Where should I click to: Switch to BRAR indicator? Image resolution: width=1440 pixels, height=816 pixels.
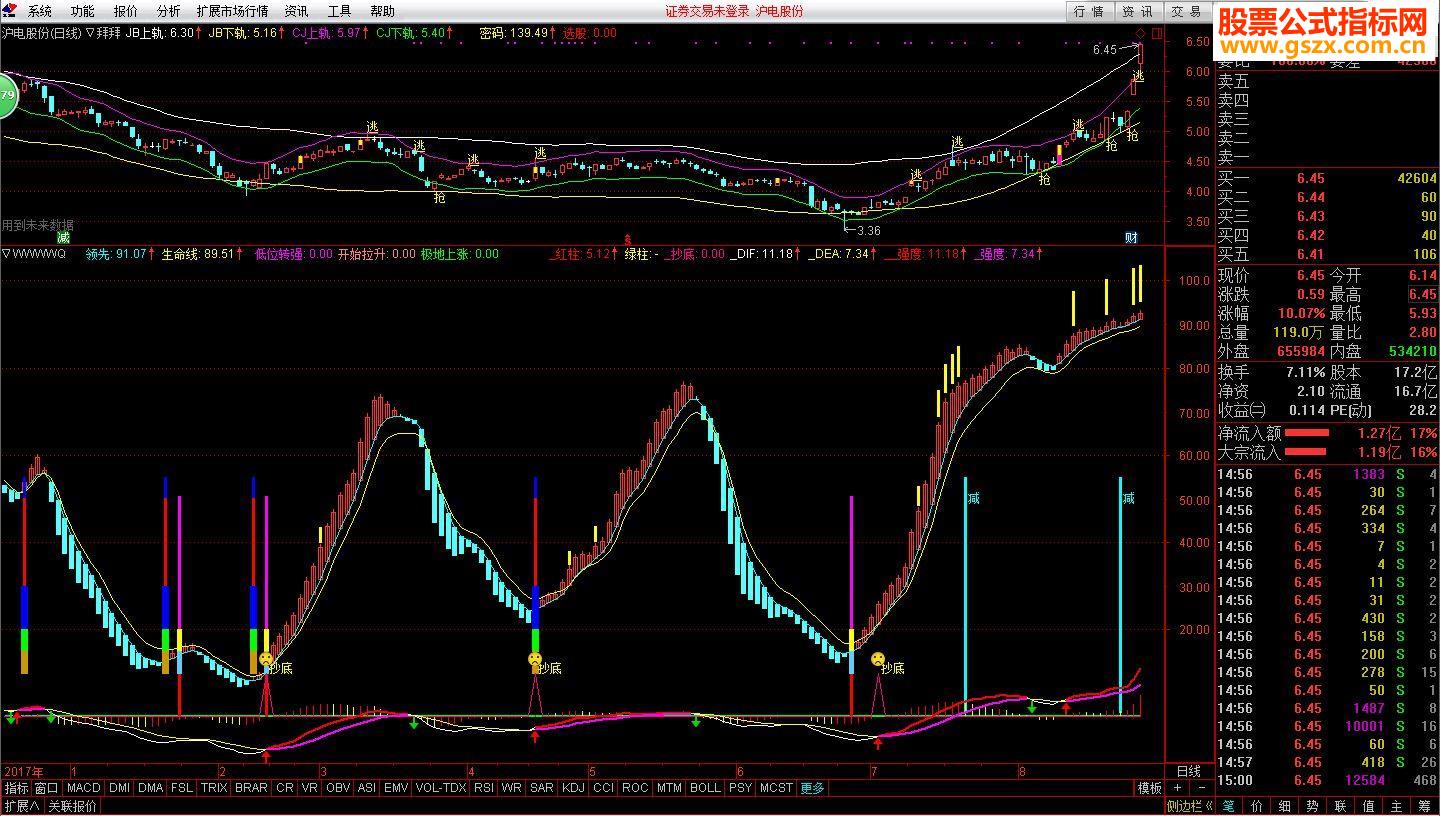pyautogui.click(x=251, y=788)
